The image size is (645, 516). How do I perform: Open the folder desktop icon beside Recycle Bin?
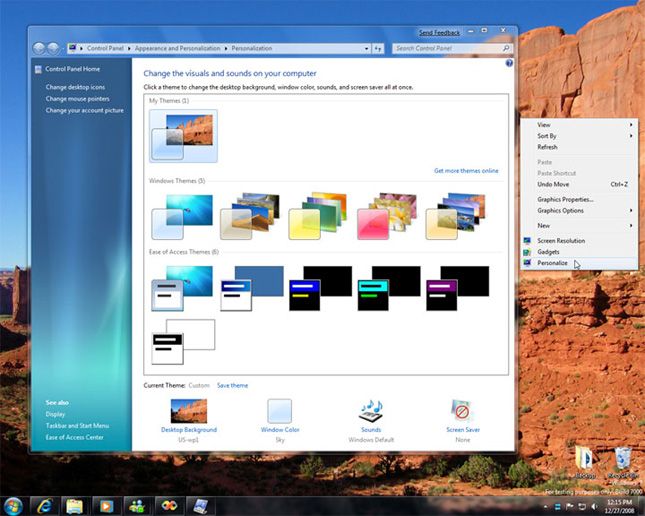tap(585, 463)
